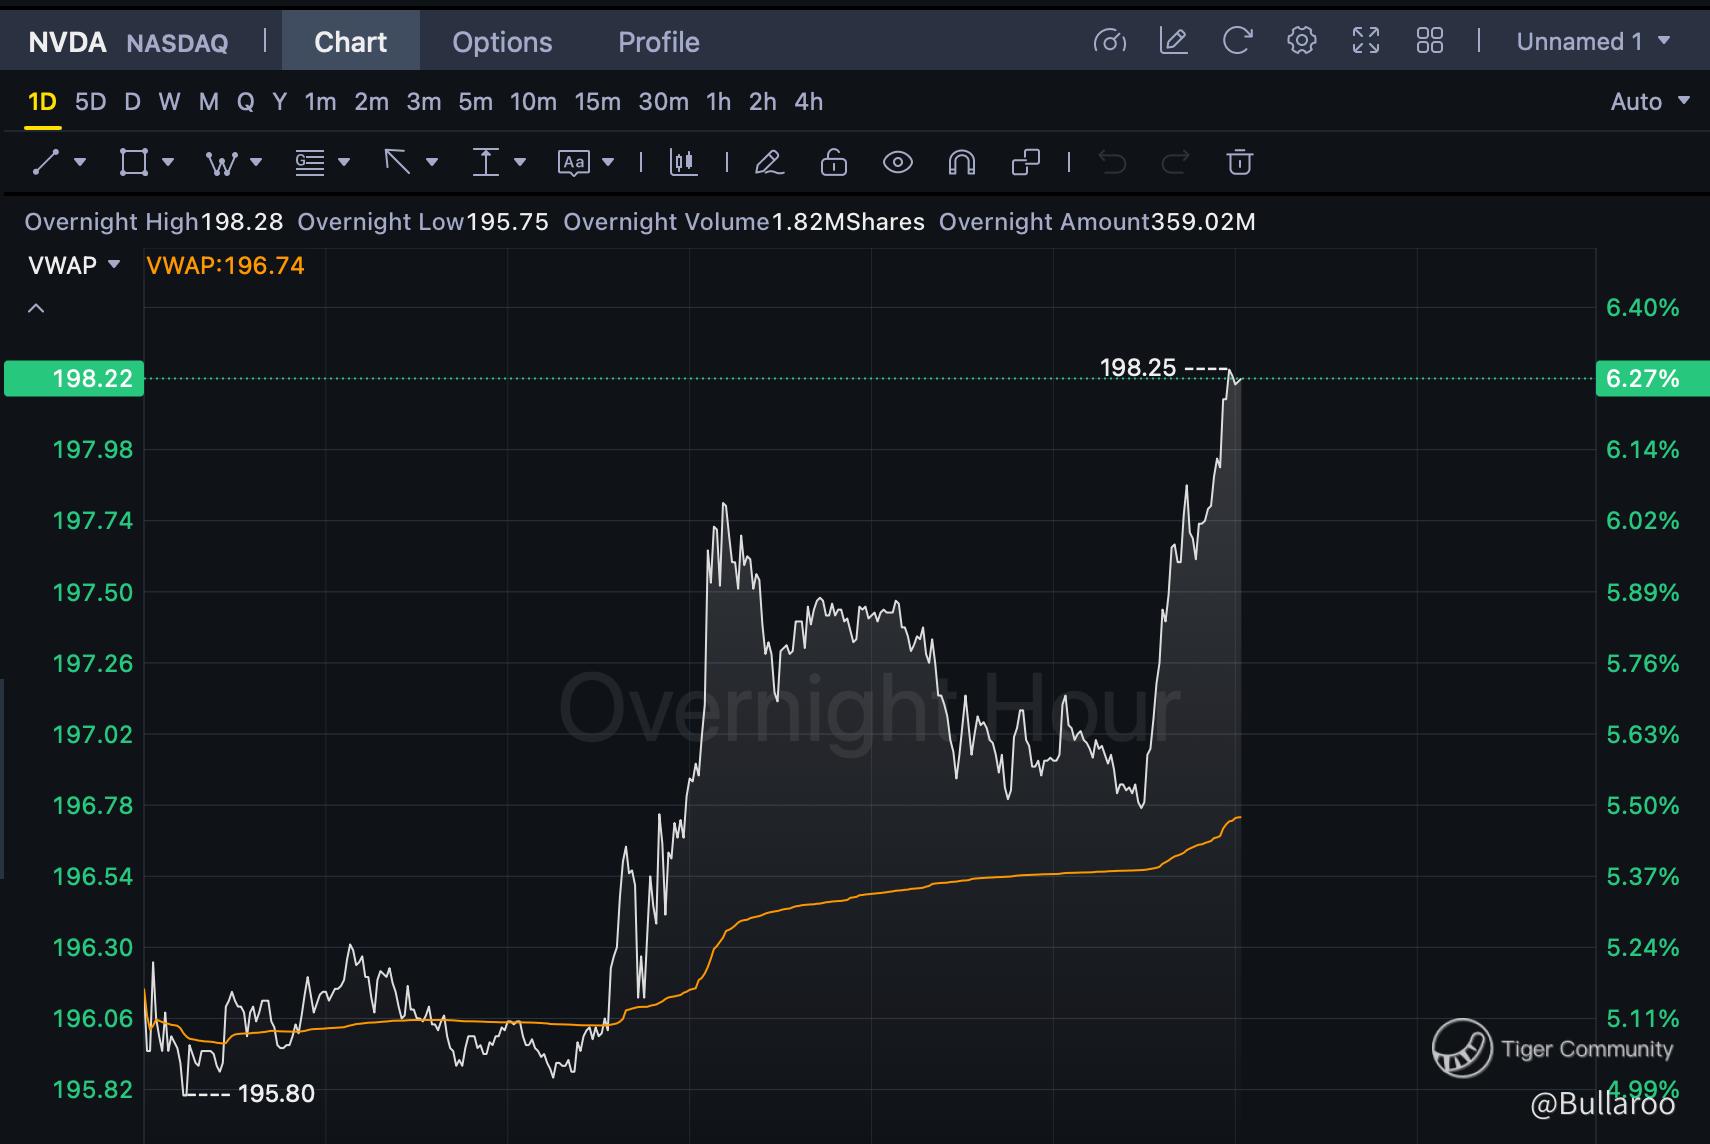
Task: Select the 15m interval
Action: (x=597, y=101)
